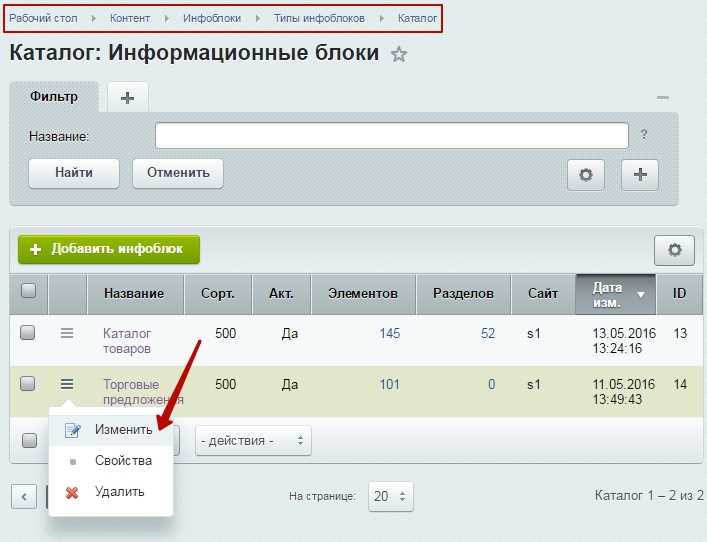Viewport: 707px width, 542px height.
Task: Add new filter tab with plus
Action: coord(128,98)
